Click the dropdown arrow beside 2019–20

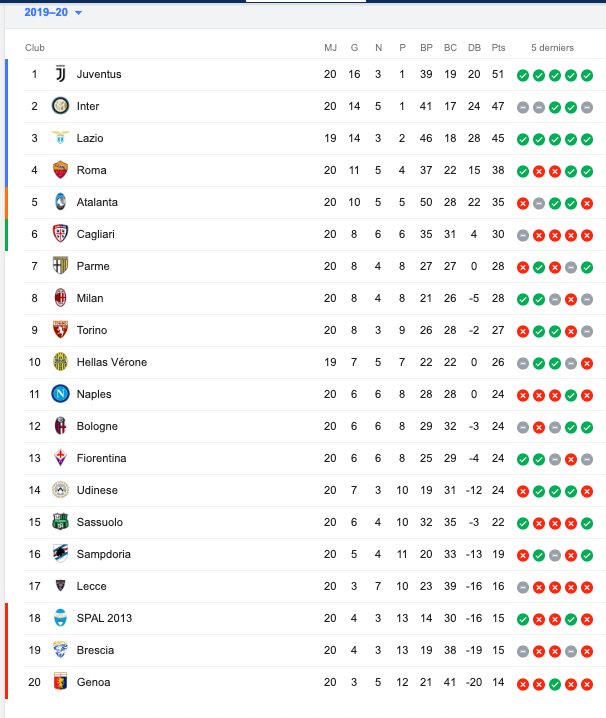78,13
